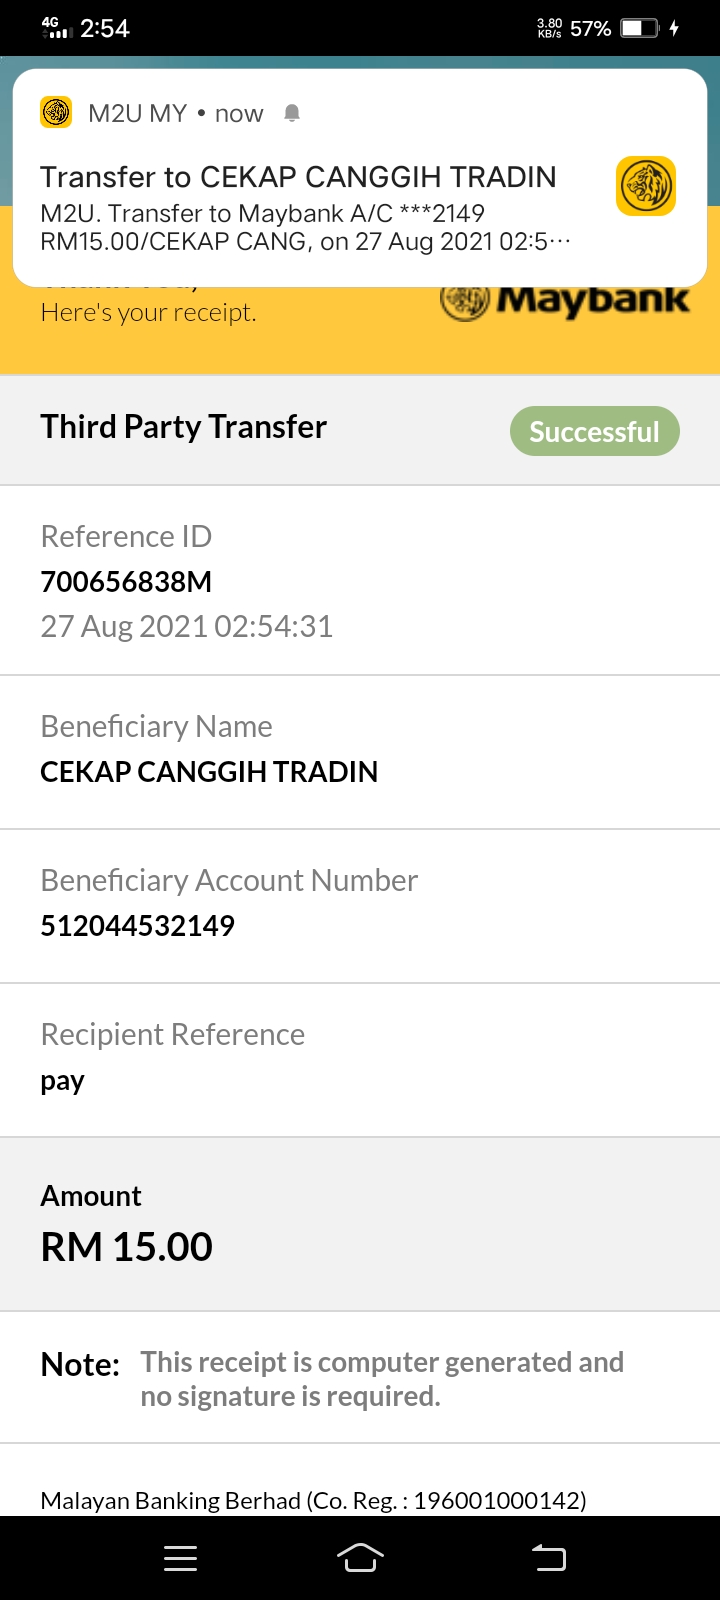Tap the Malayan Banking Berhad registration text
The width and height of the screenshot is (720, 1600).
click(x=313, y=1500)
